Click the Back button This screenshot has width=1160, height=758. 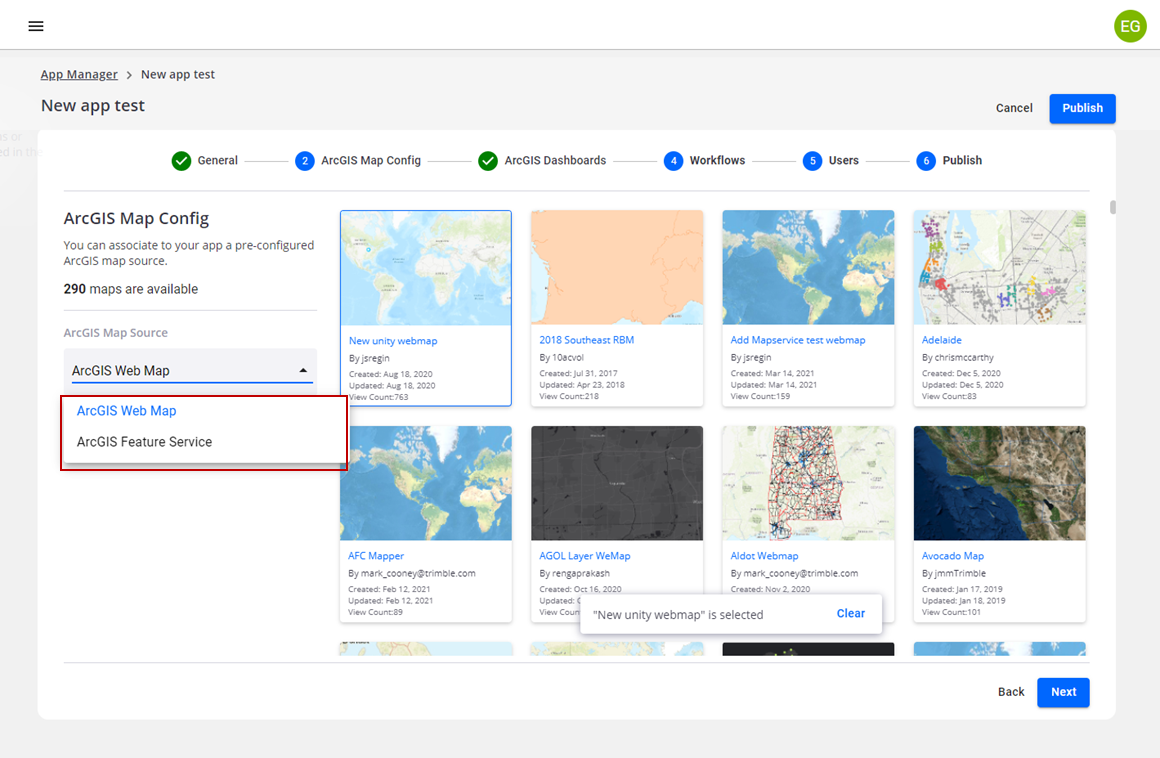1011,692
